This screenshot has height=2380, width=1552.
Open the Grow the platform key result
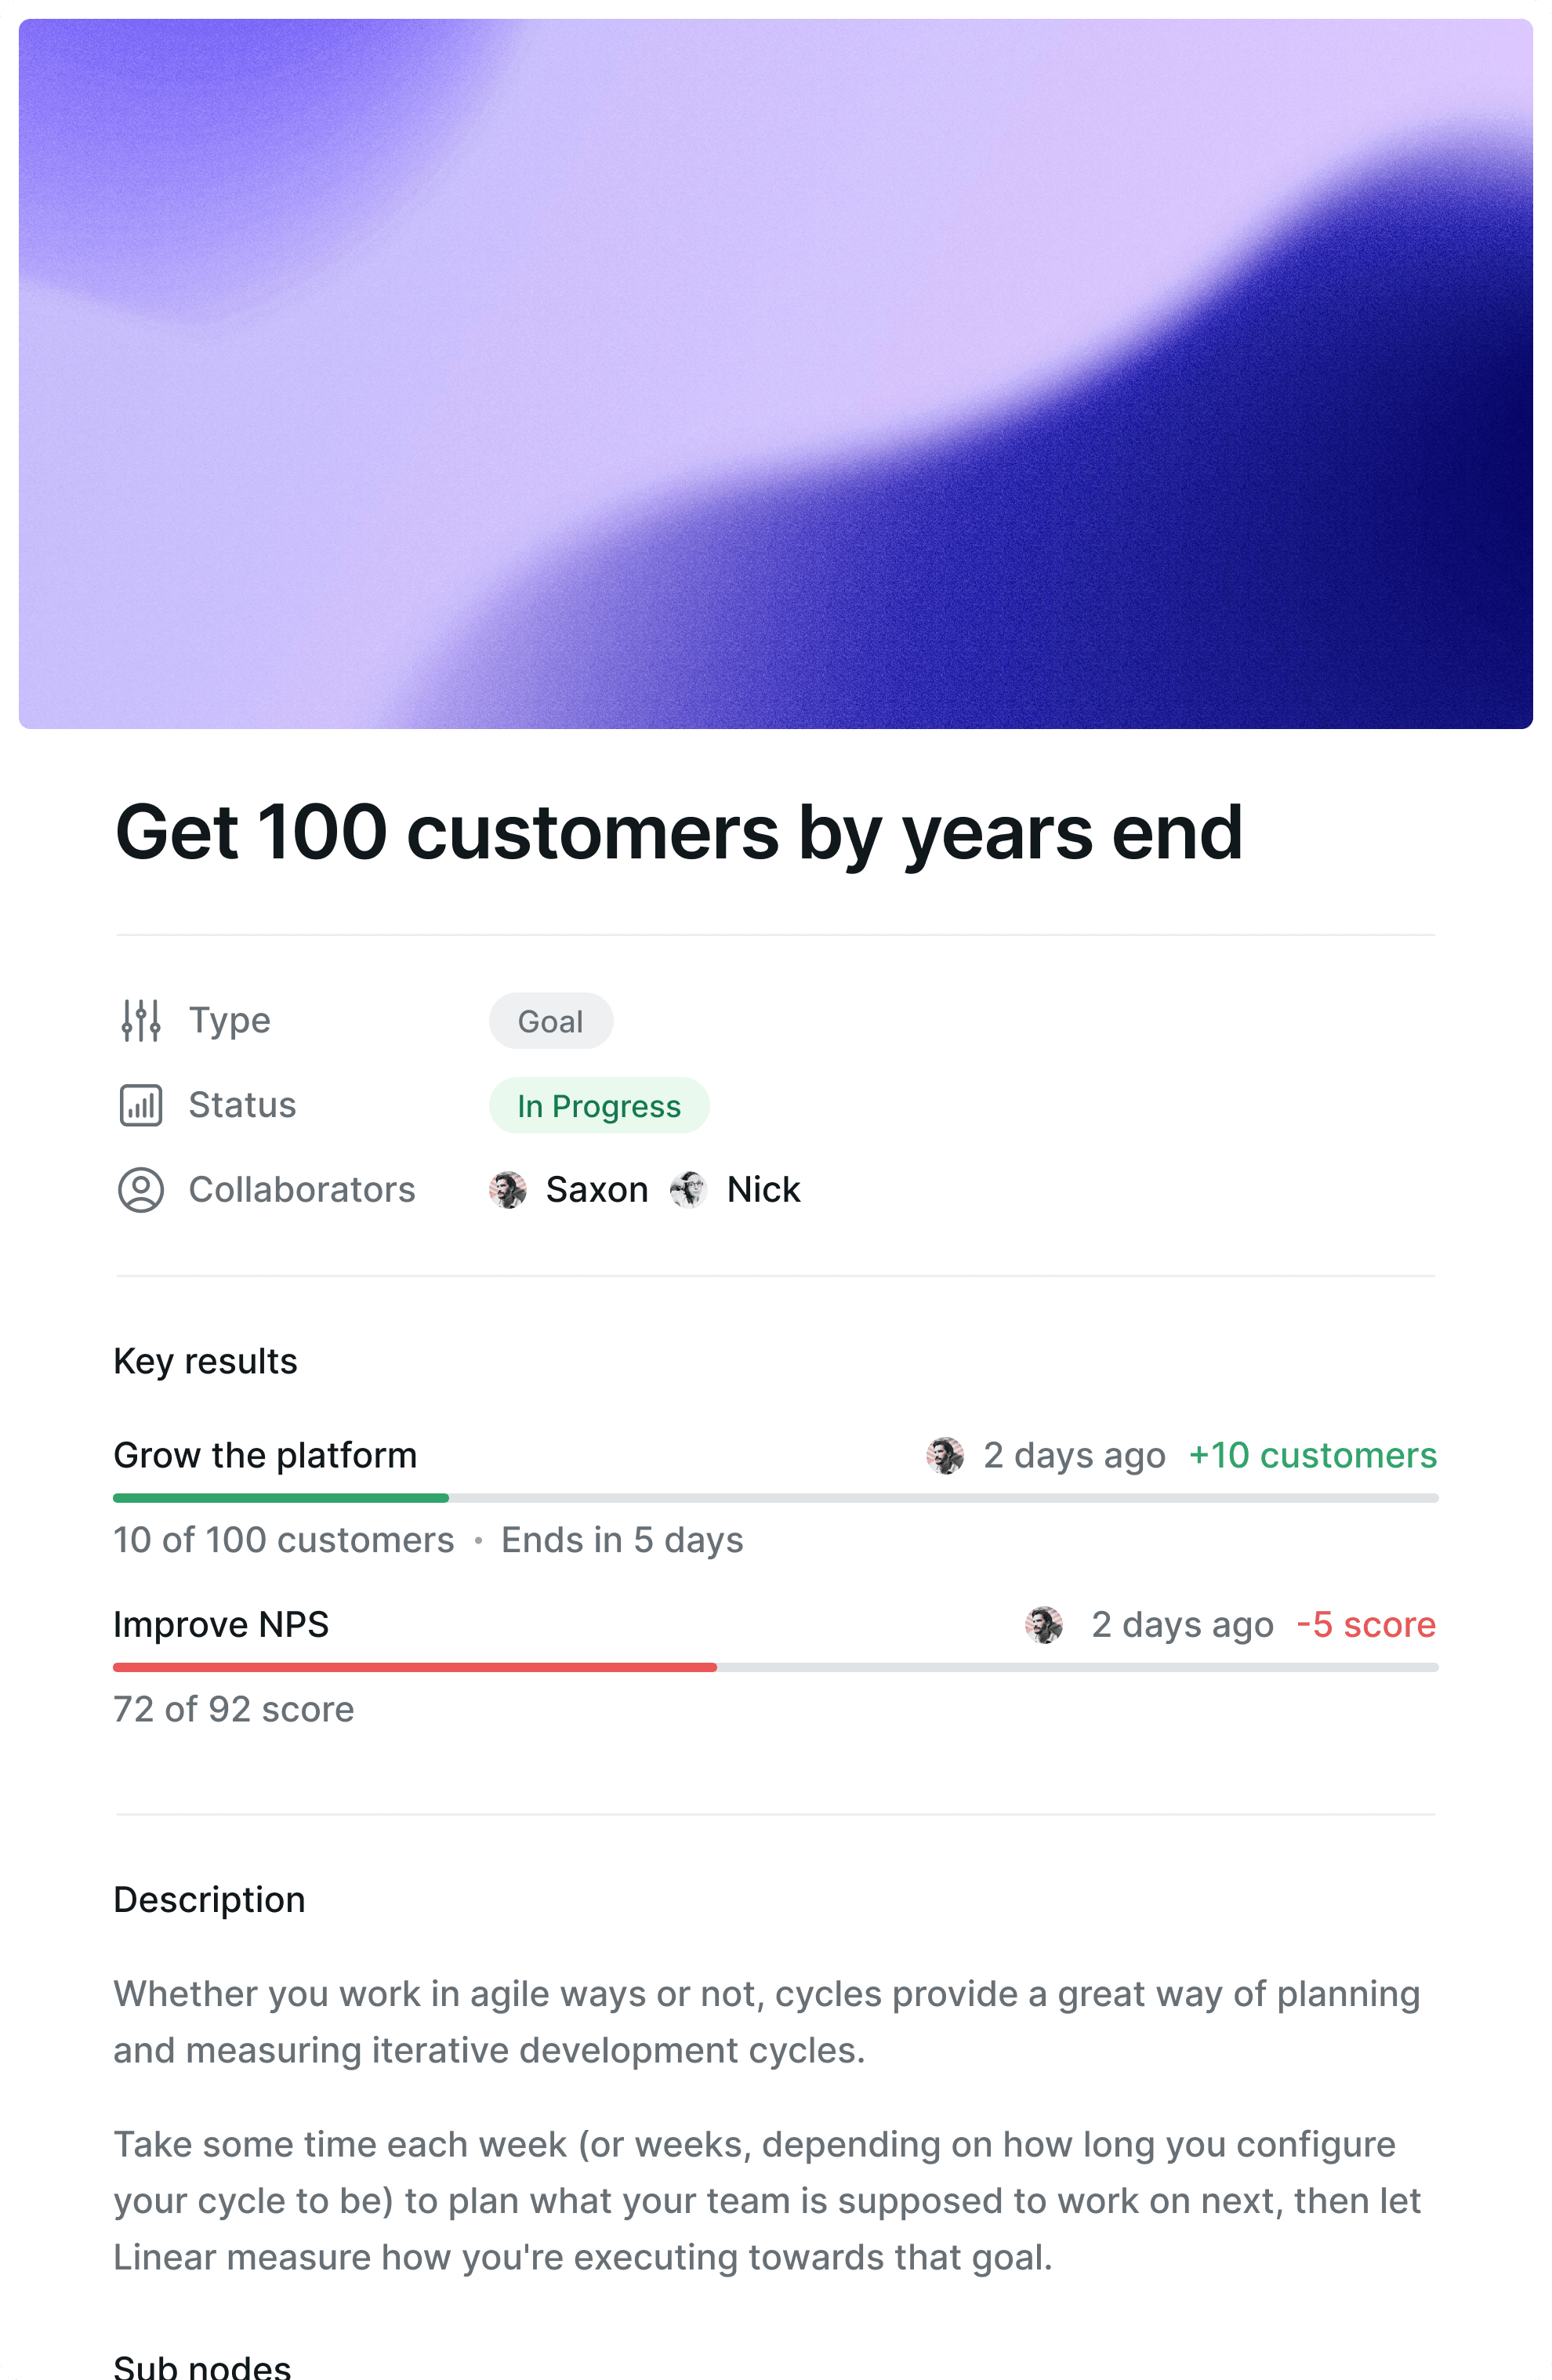click(265, 1456)
